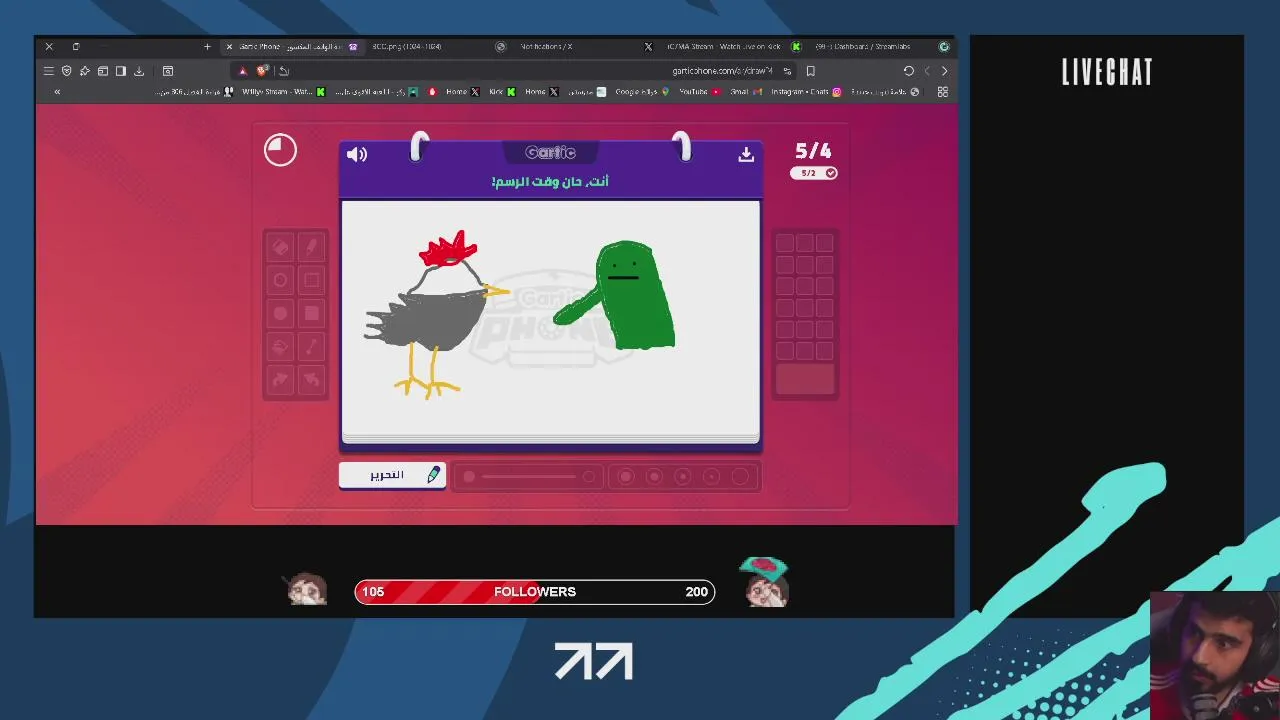Open a new tab with the plus button
The image size is (1280, 720).
pyautogui.click(x=207, y=46)
